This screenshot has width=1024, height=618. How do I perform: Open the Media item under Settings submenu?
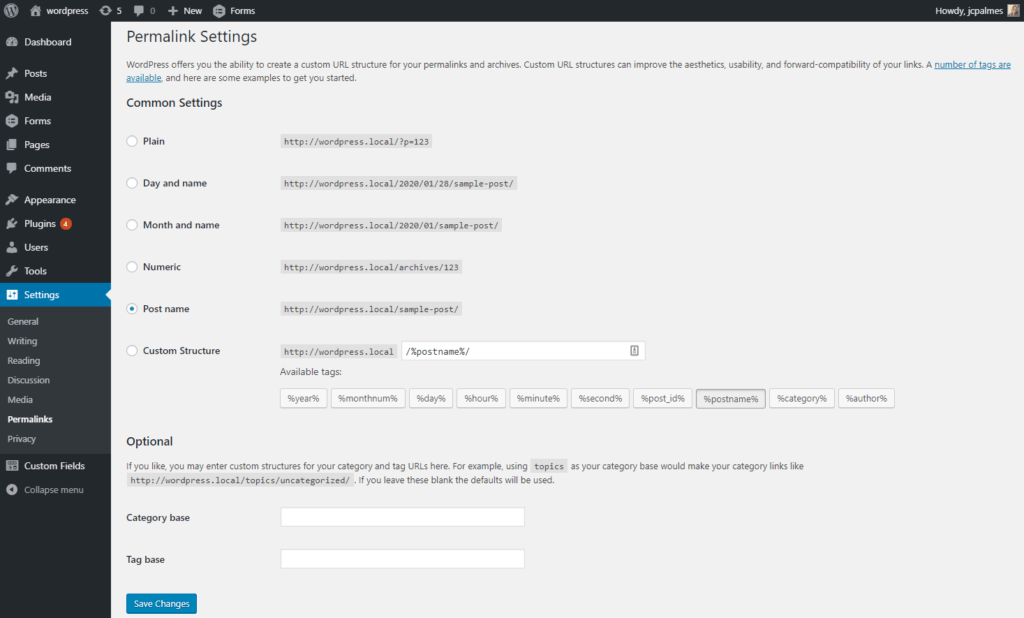tap(20, 400)
